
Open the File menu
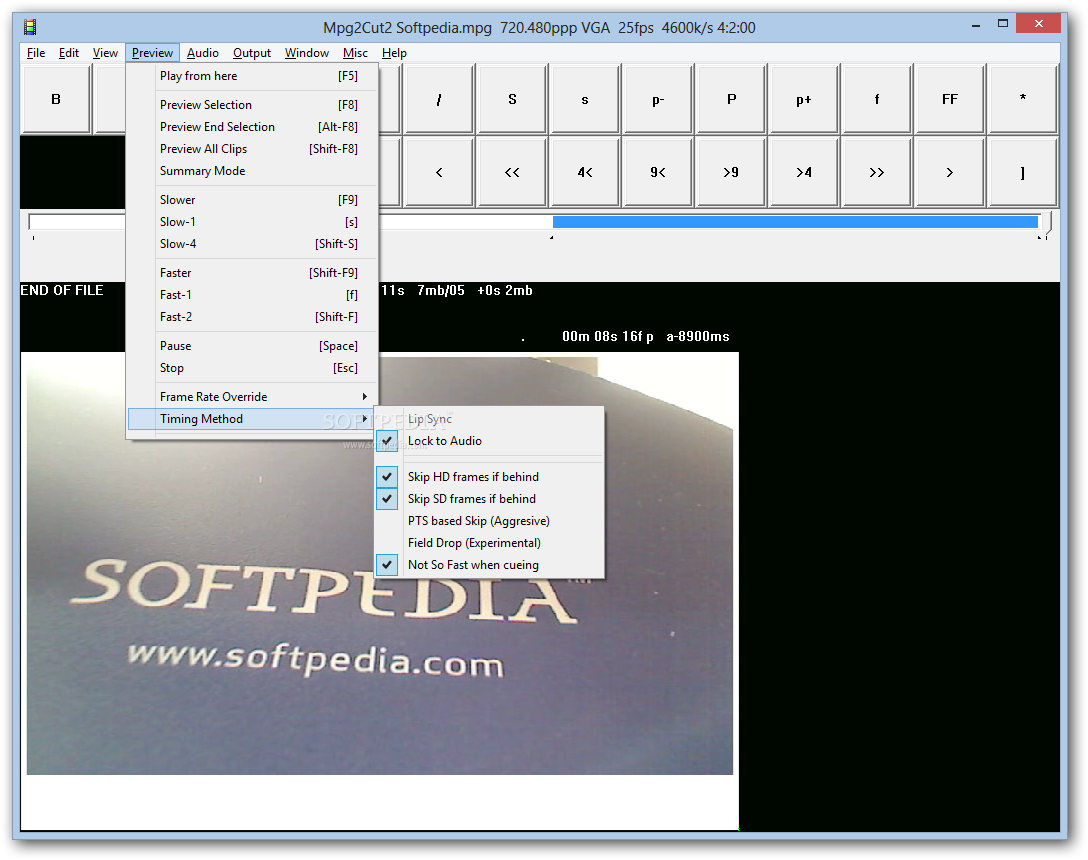tap(36, 53)
